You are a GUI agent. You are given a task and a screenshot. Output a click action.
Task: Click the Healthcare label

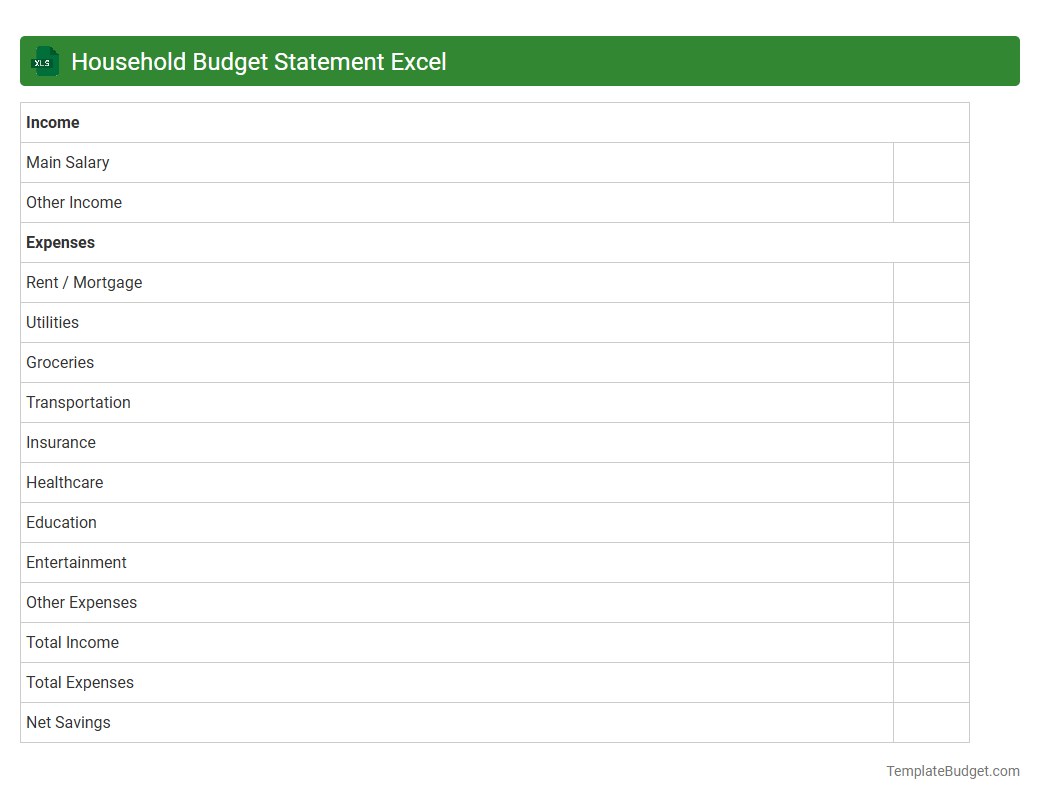pyautogui.click(x=64, y=482)
